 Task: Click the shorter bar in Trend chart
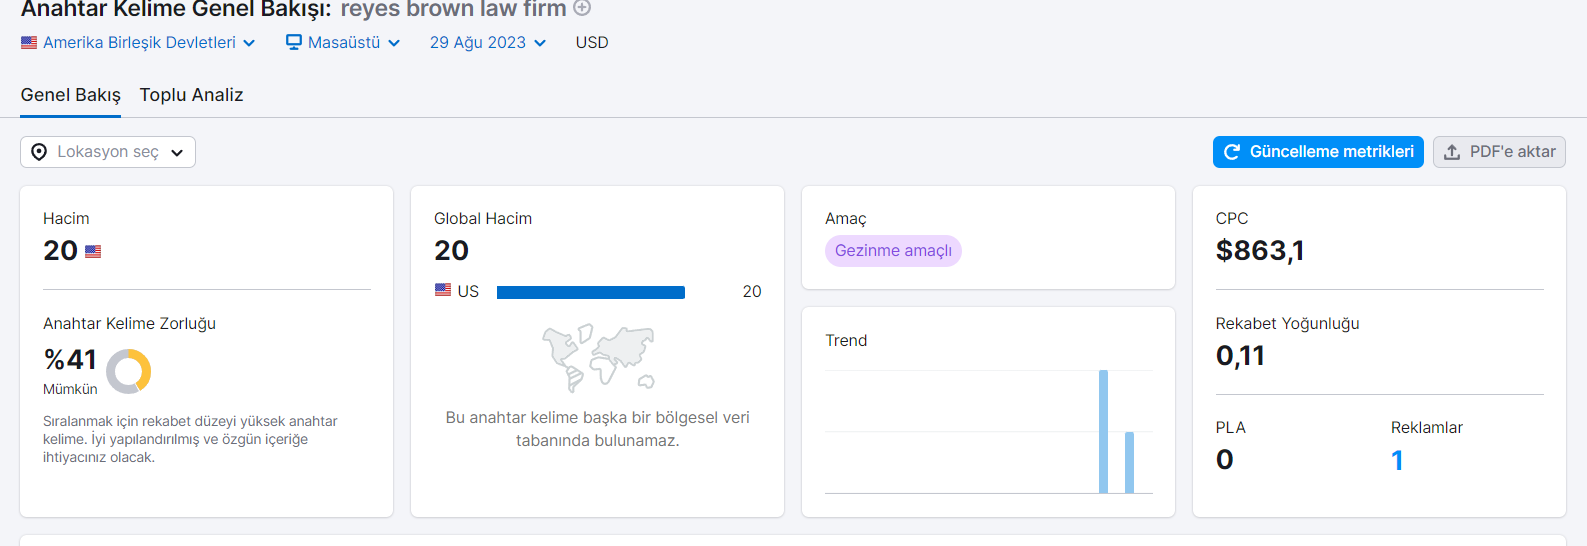[1129, 463]
